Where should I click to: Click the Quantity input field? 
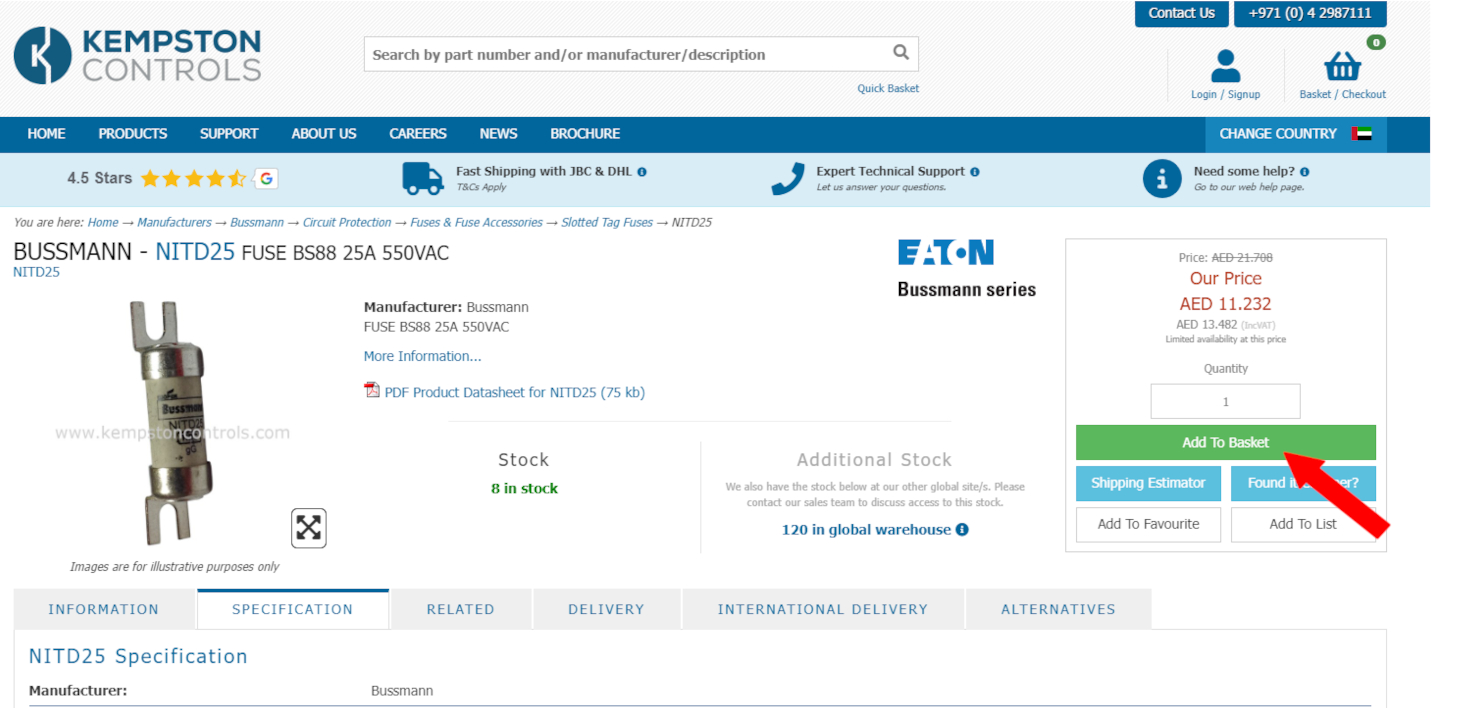coord(1225,401)
